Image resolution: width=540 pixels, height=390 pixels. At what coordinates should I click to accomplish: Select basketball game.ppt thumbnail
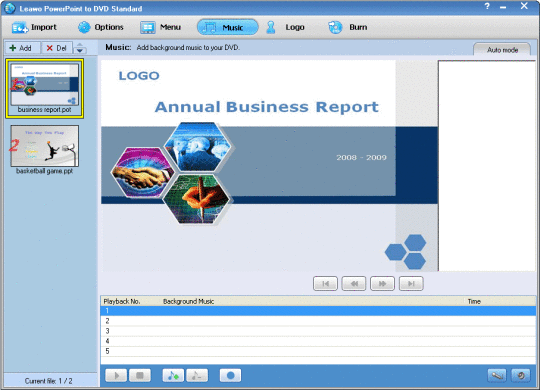pos(44,150)
